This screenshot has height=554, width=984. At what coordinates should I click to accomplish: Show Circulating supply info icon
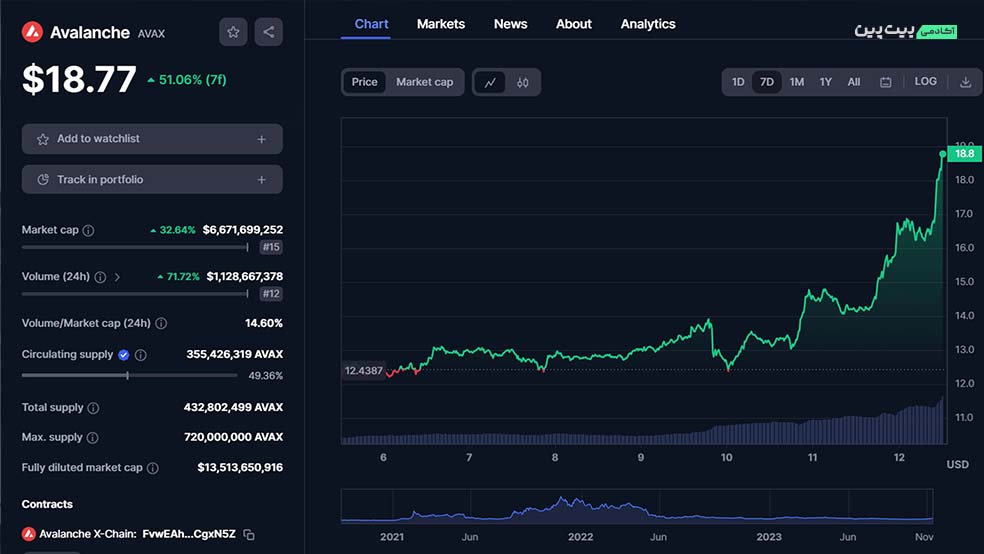coord(141,355)
